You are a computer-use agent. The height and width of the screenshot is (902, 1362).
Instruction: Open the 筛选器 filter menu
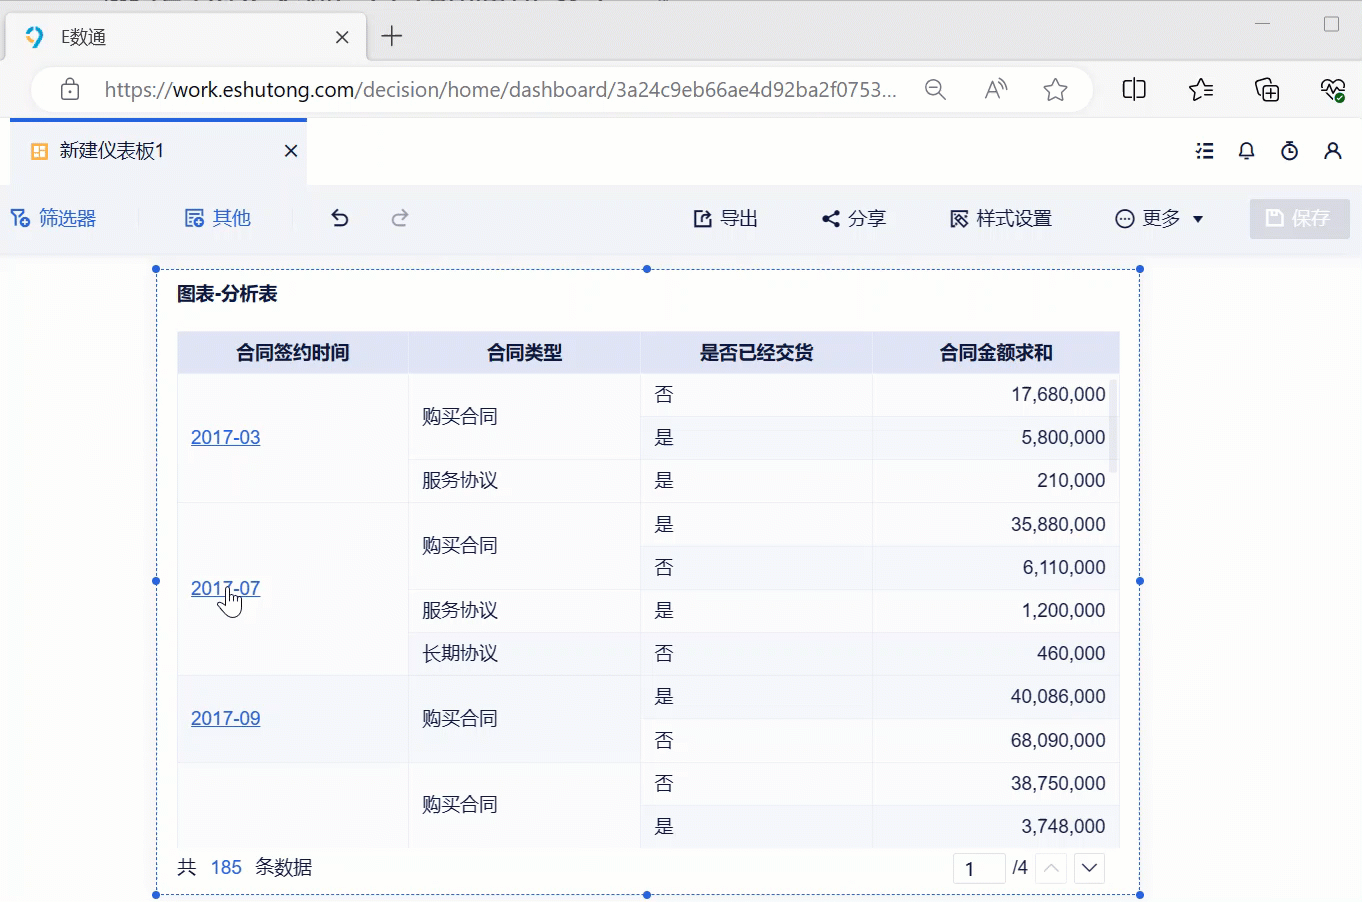point(54,218)
